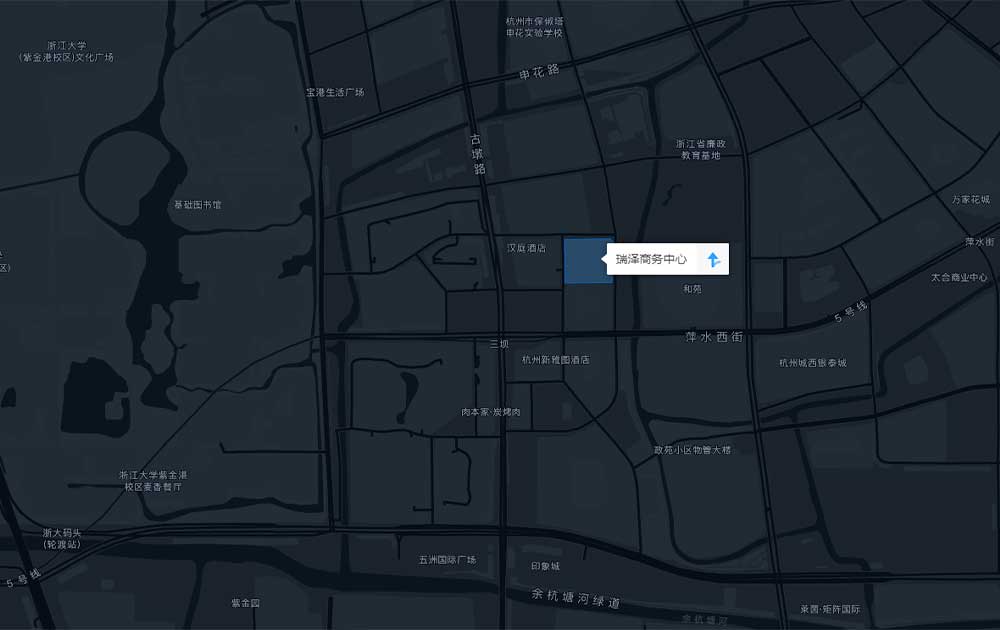The height and width of the screenshot is (630, 1000).
Task: Click the 三坝 station label
Action: click(499, 344)
